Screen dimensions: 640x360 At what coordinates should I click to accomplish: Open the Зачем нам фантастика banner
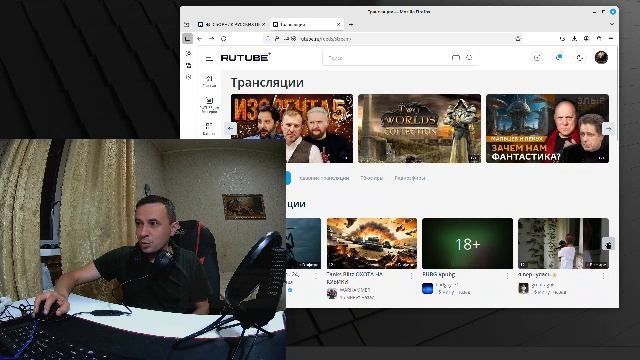547,129
